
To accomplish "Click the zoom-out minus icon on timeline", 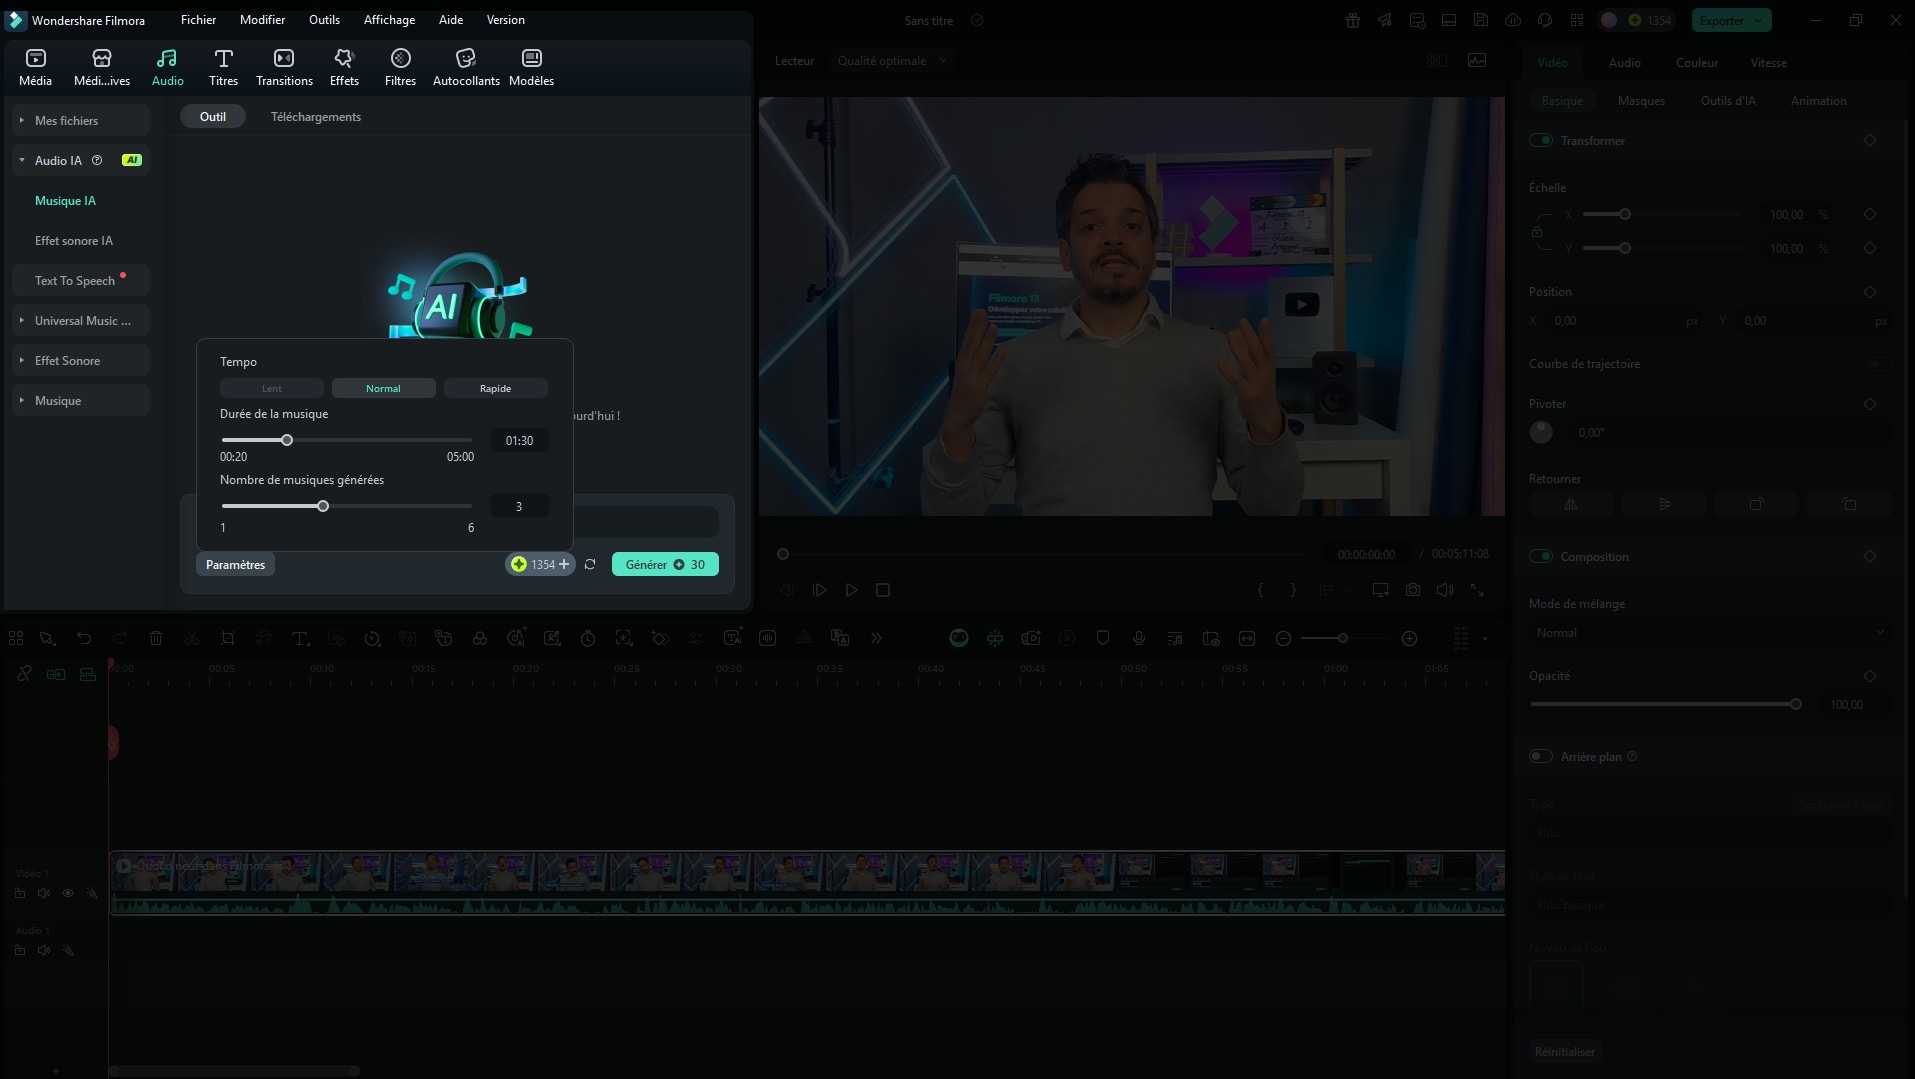I will 1284,638.
